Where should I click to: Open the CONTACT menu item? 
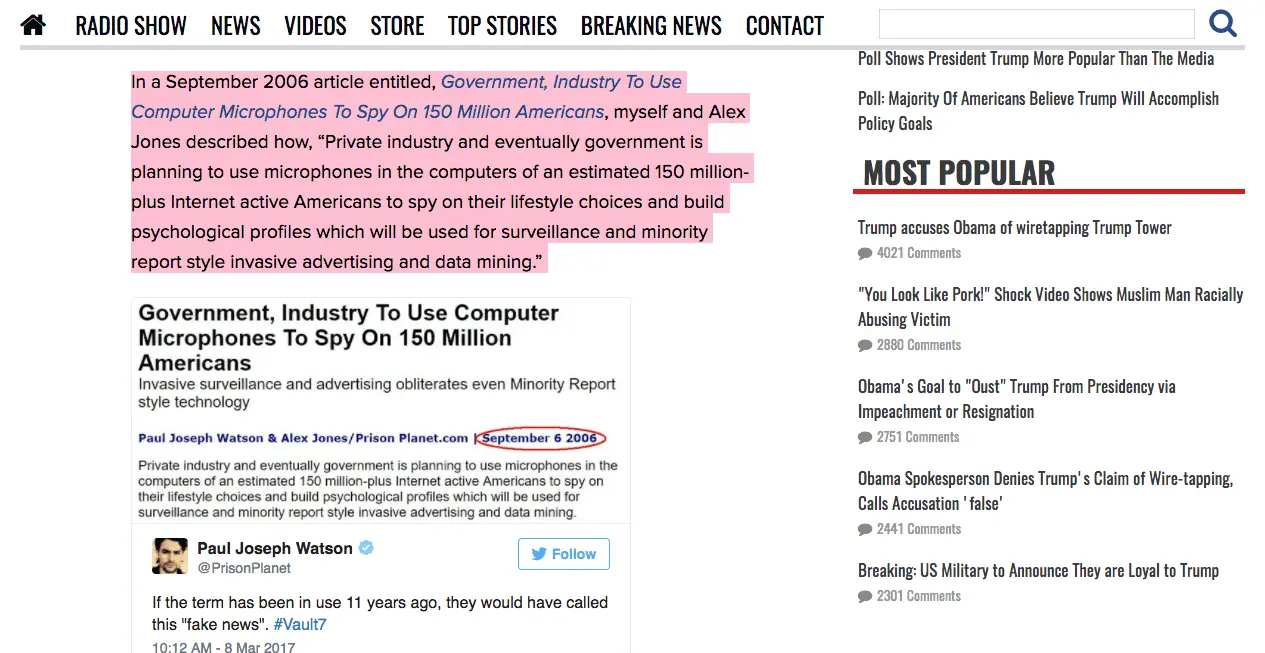(x=785, y=25)
